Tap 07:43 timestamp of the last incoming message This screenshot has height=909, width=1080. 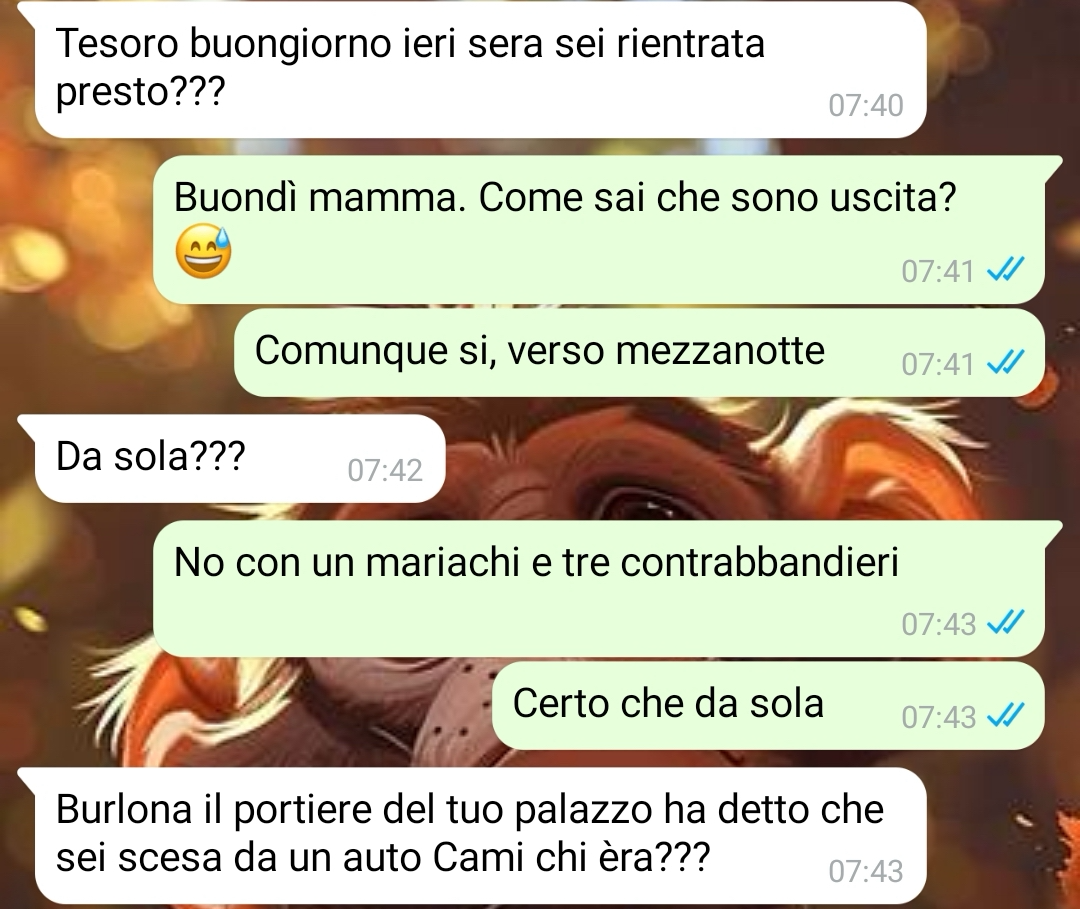[x=865, y=871]
